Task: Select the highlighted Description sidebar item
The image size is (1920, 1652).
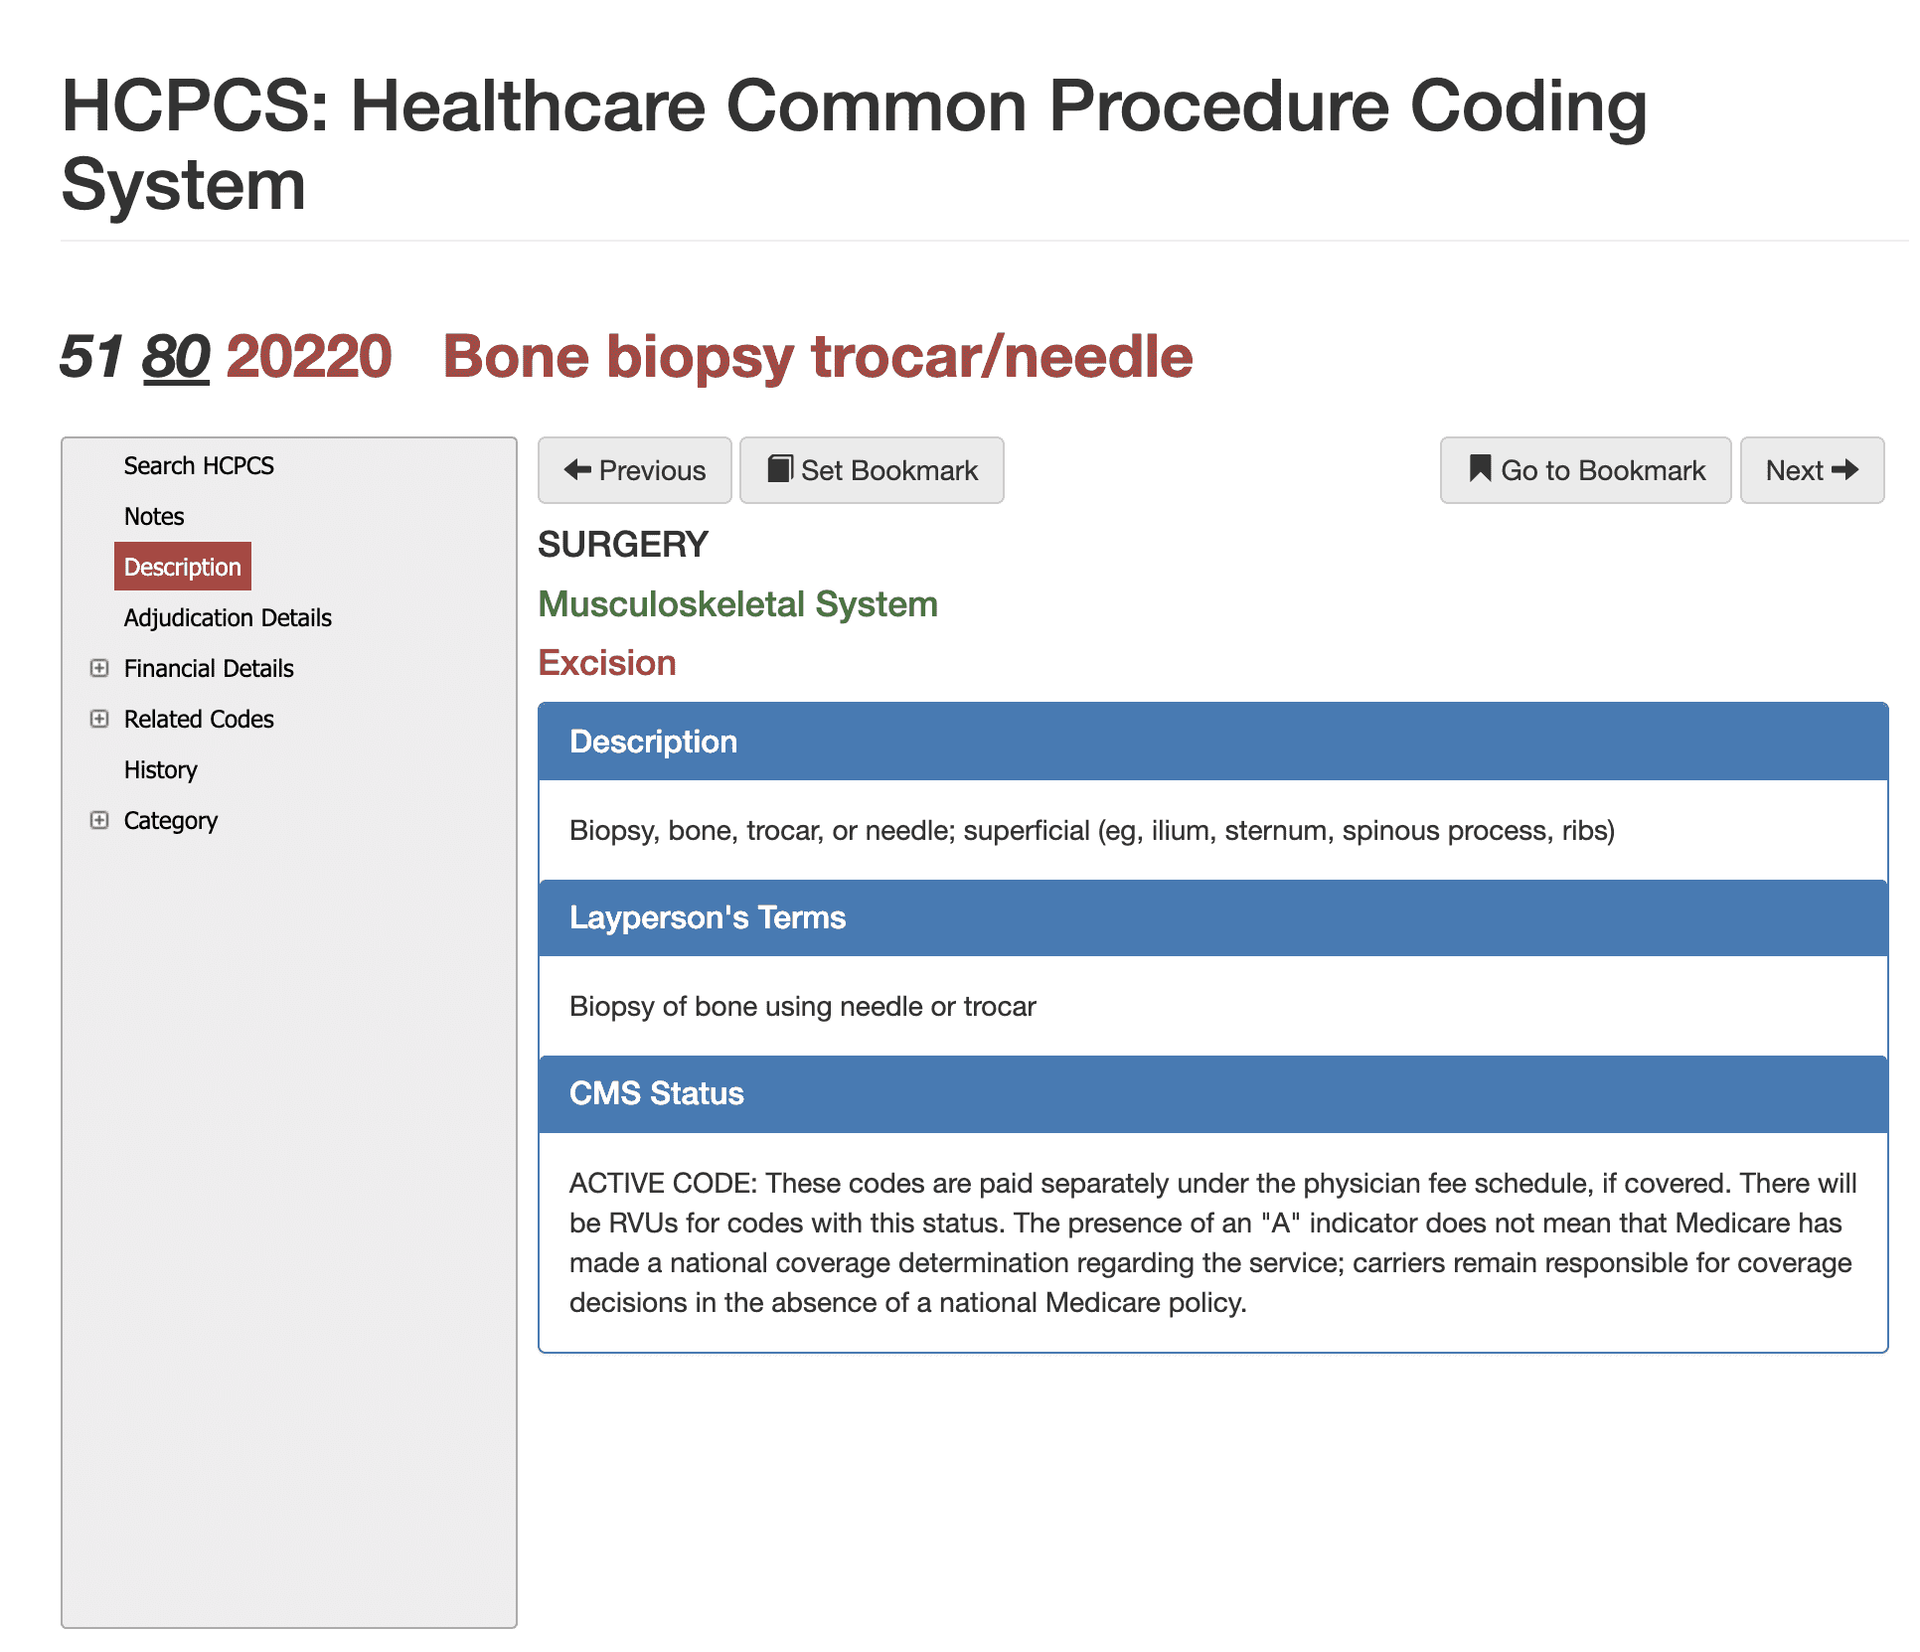Action: coord(182,567)
